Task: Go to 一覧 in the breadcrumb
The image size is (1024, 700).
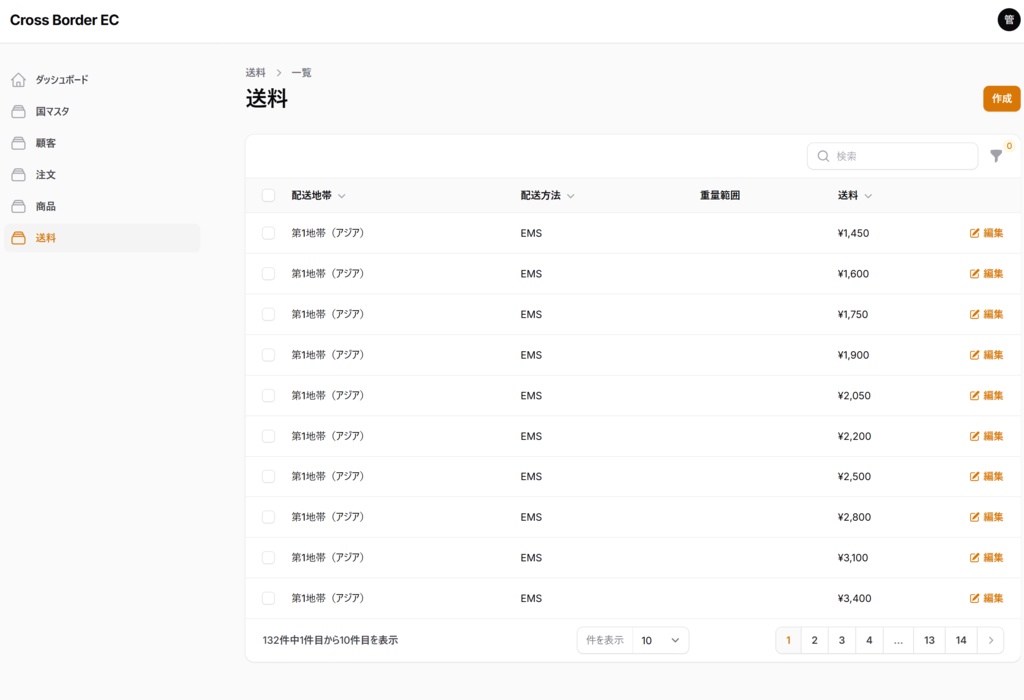Action: (300, 72)
